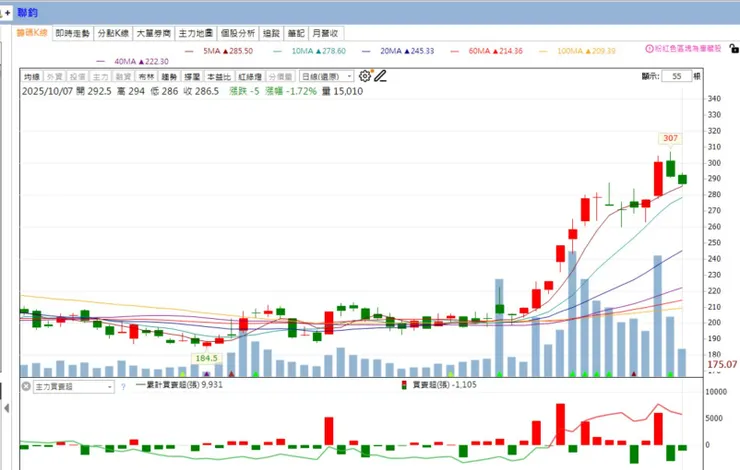Click the left collapse arrow at panel edge

7,408
